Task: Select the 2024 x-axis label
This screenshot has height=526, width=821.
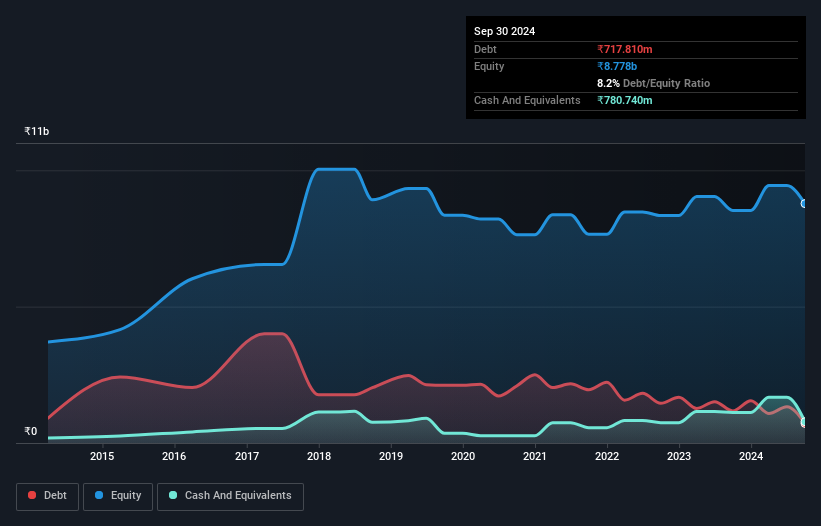Action: [x=751, y=456]
